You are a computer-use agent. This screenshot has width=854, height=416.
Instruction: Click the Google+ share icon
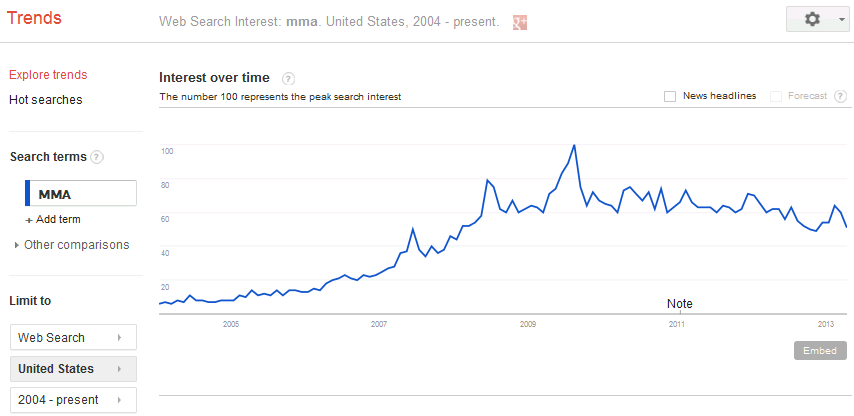pos(519,22)
